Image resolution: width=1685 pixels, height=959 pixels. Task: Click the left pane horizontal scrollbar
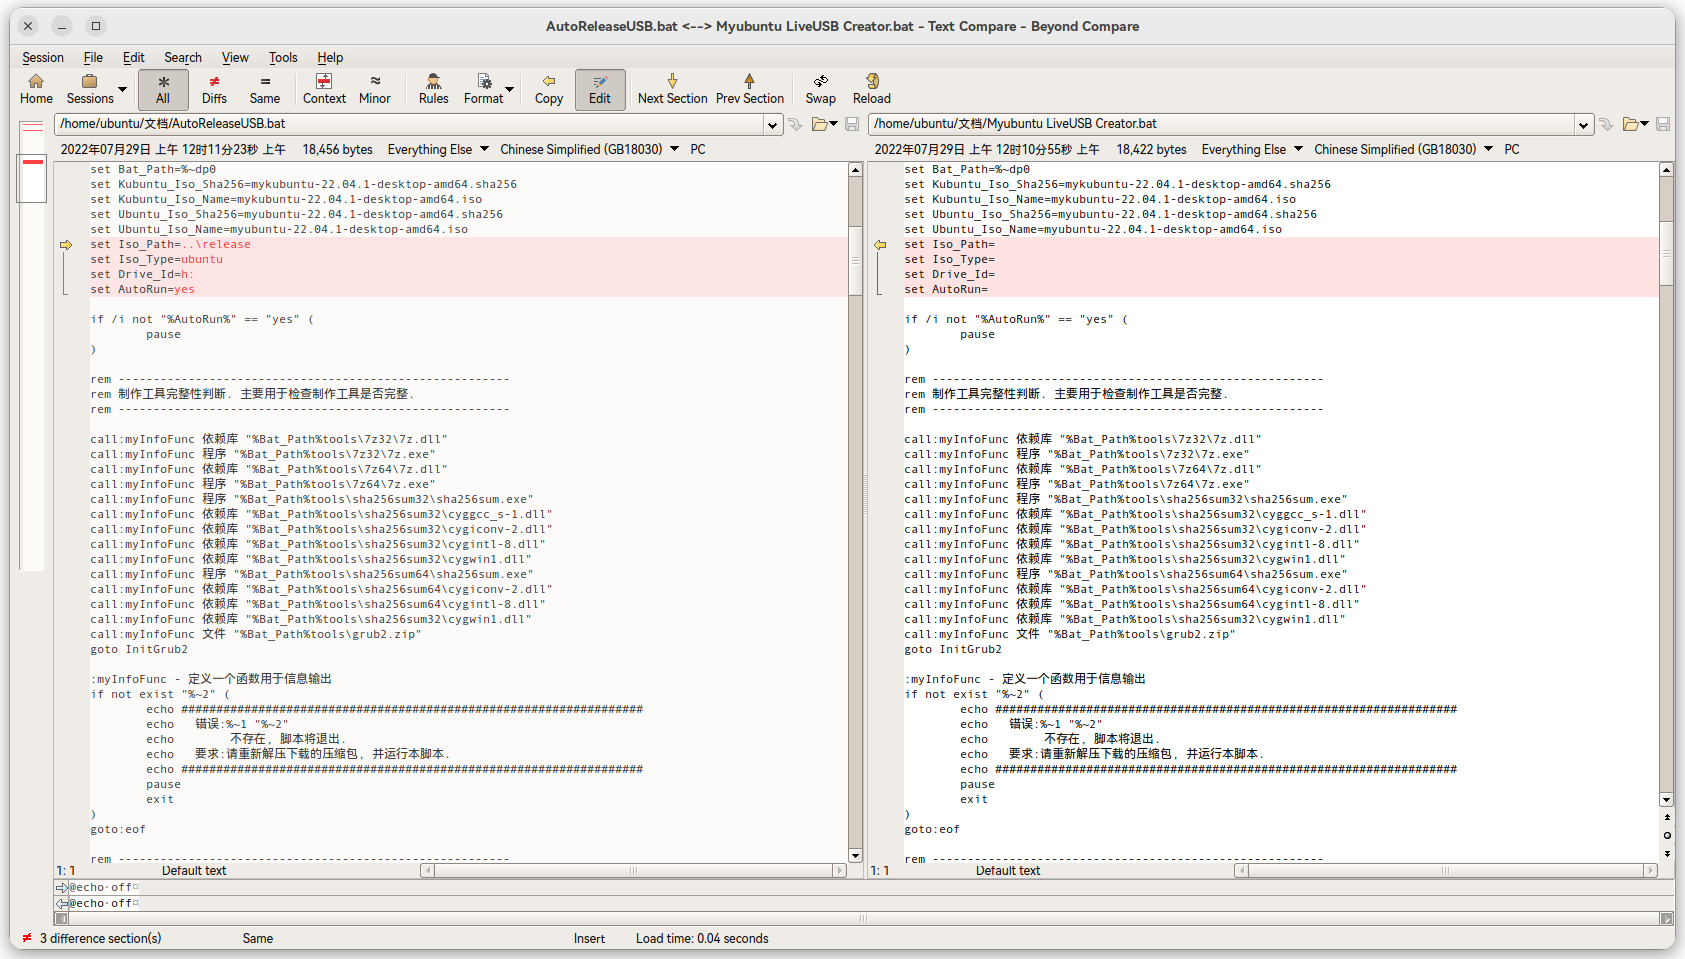point(633,871)
